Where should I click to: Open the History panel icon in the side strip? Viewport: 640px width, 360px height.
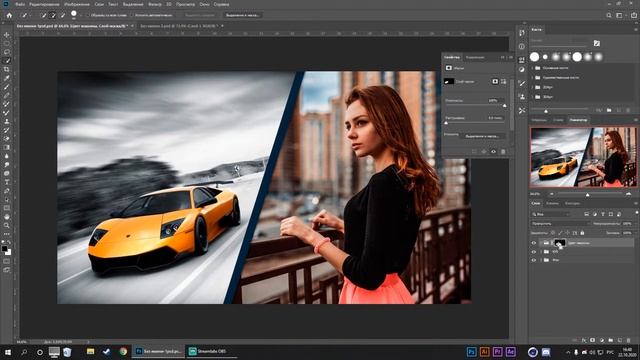coord(522,33)
